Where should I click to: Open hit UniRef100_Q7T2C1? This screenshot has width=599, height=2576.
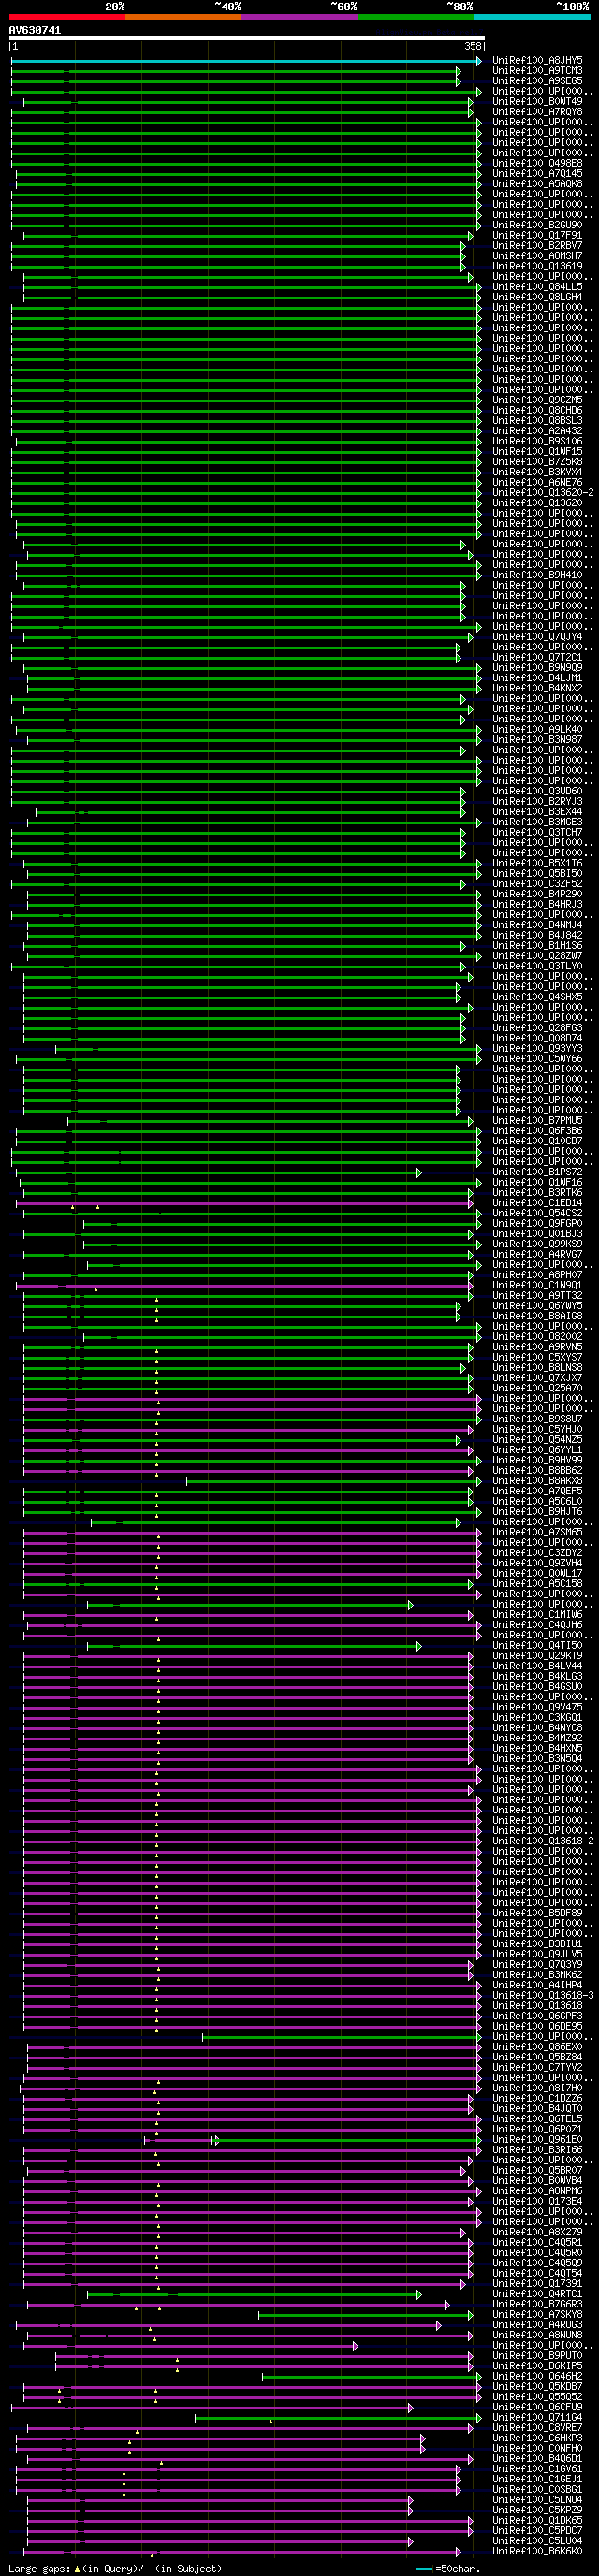(x=537, y=657)
